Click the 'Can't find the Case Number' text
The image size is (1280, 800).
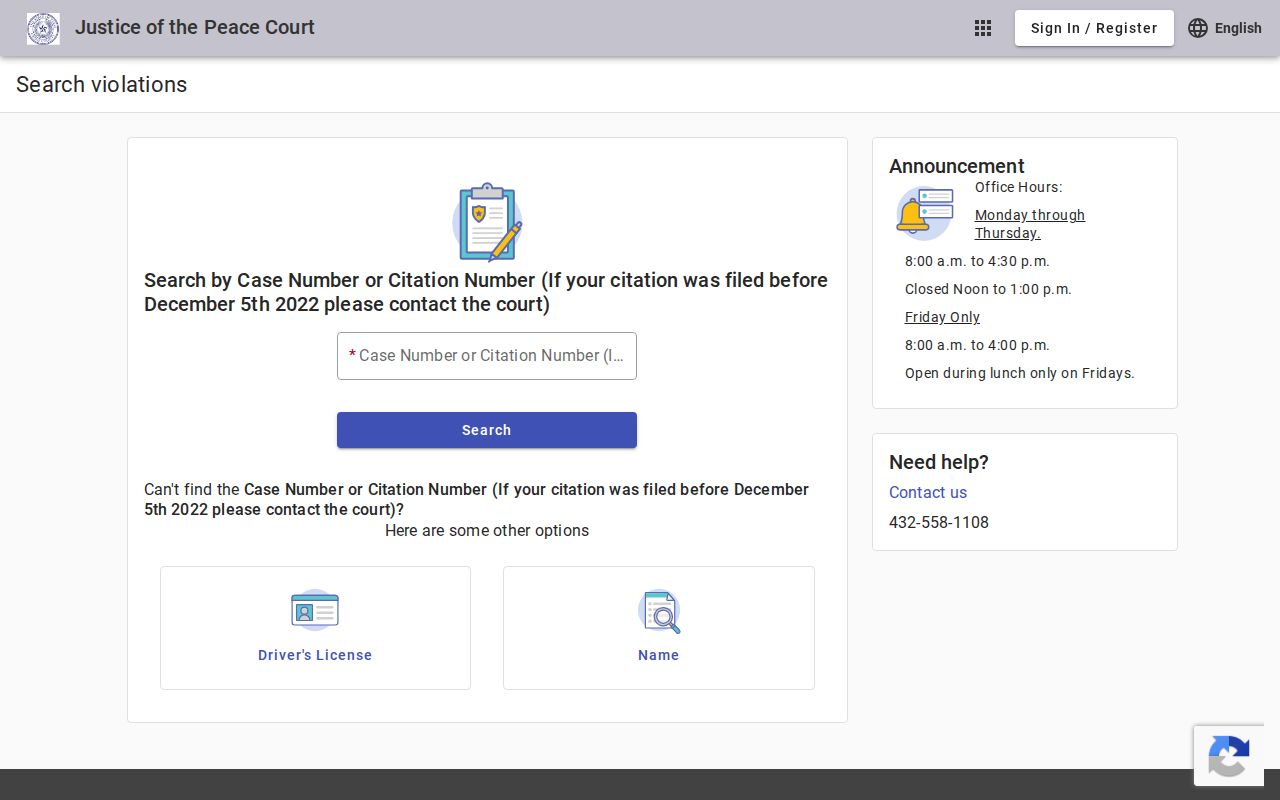(476, 499)
